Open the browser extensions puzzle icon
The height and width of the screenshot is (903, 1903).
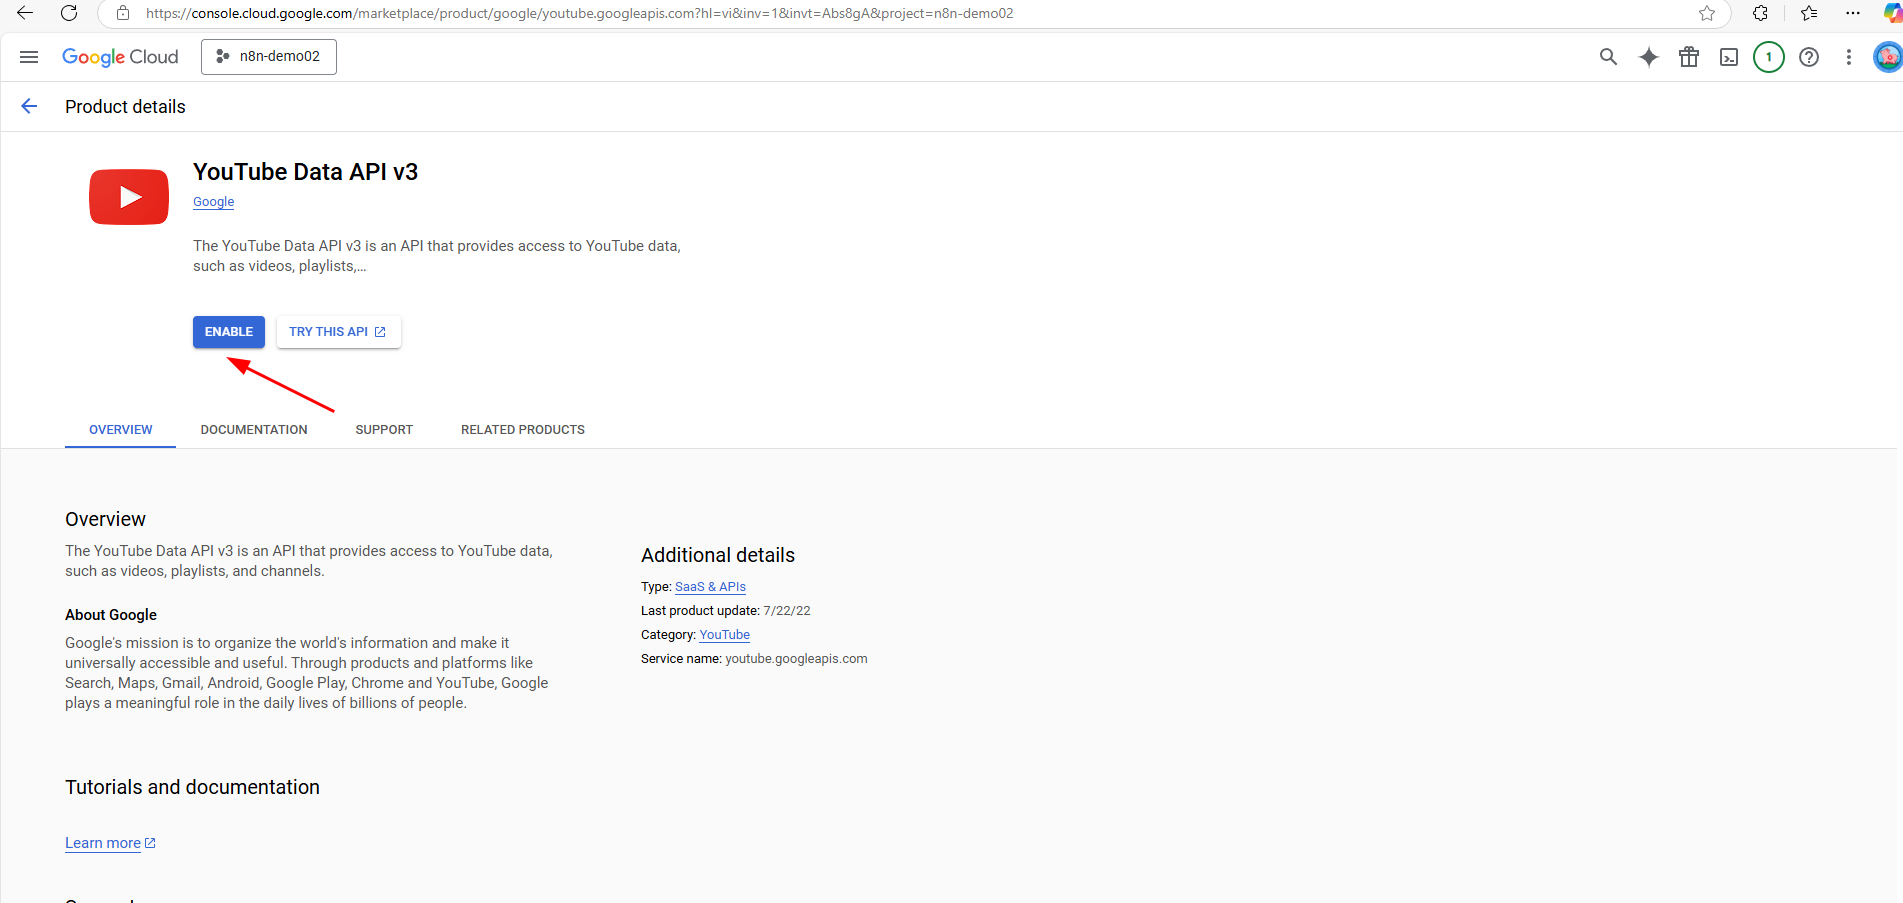click(1760, 13)
